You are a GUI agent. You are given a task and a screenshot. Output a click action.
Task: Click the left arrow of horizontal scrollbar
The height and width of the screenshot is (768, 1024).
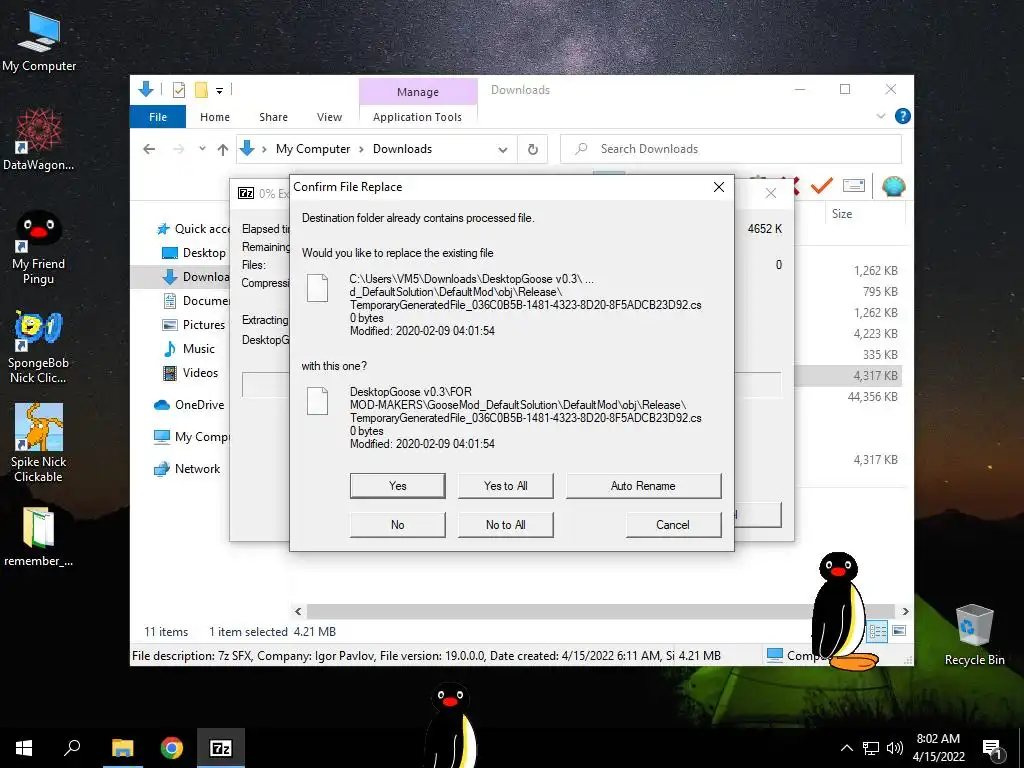298,611
